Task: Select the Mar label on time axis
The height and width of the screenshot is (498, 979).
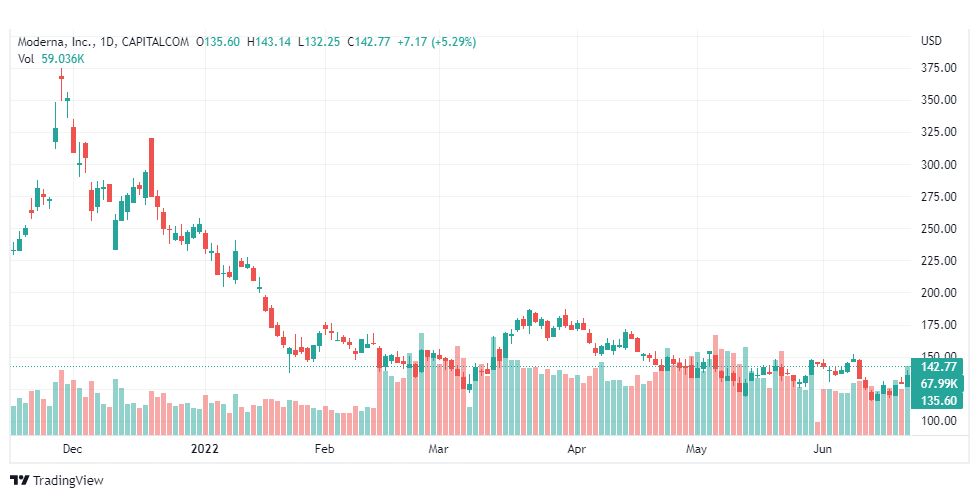Action: coord(438,449)
